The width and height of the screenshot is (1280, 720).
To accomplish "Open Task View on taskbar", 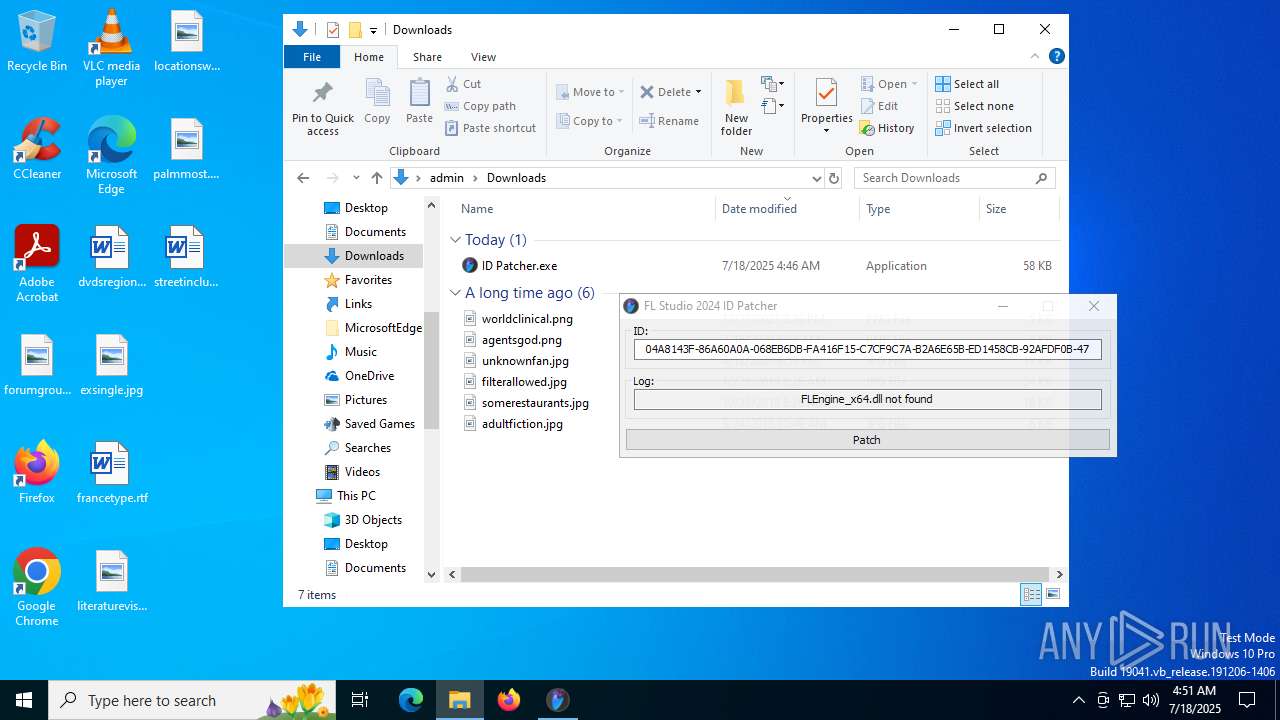I will (360, 700).
